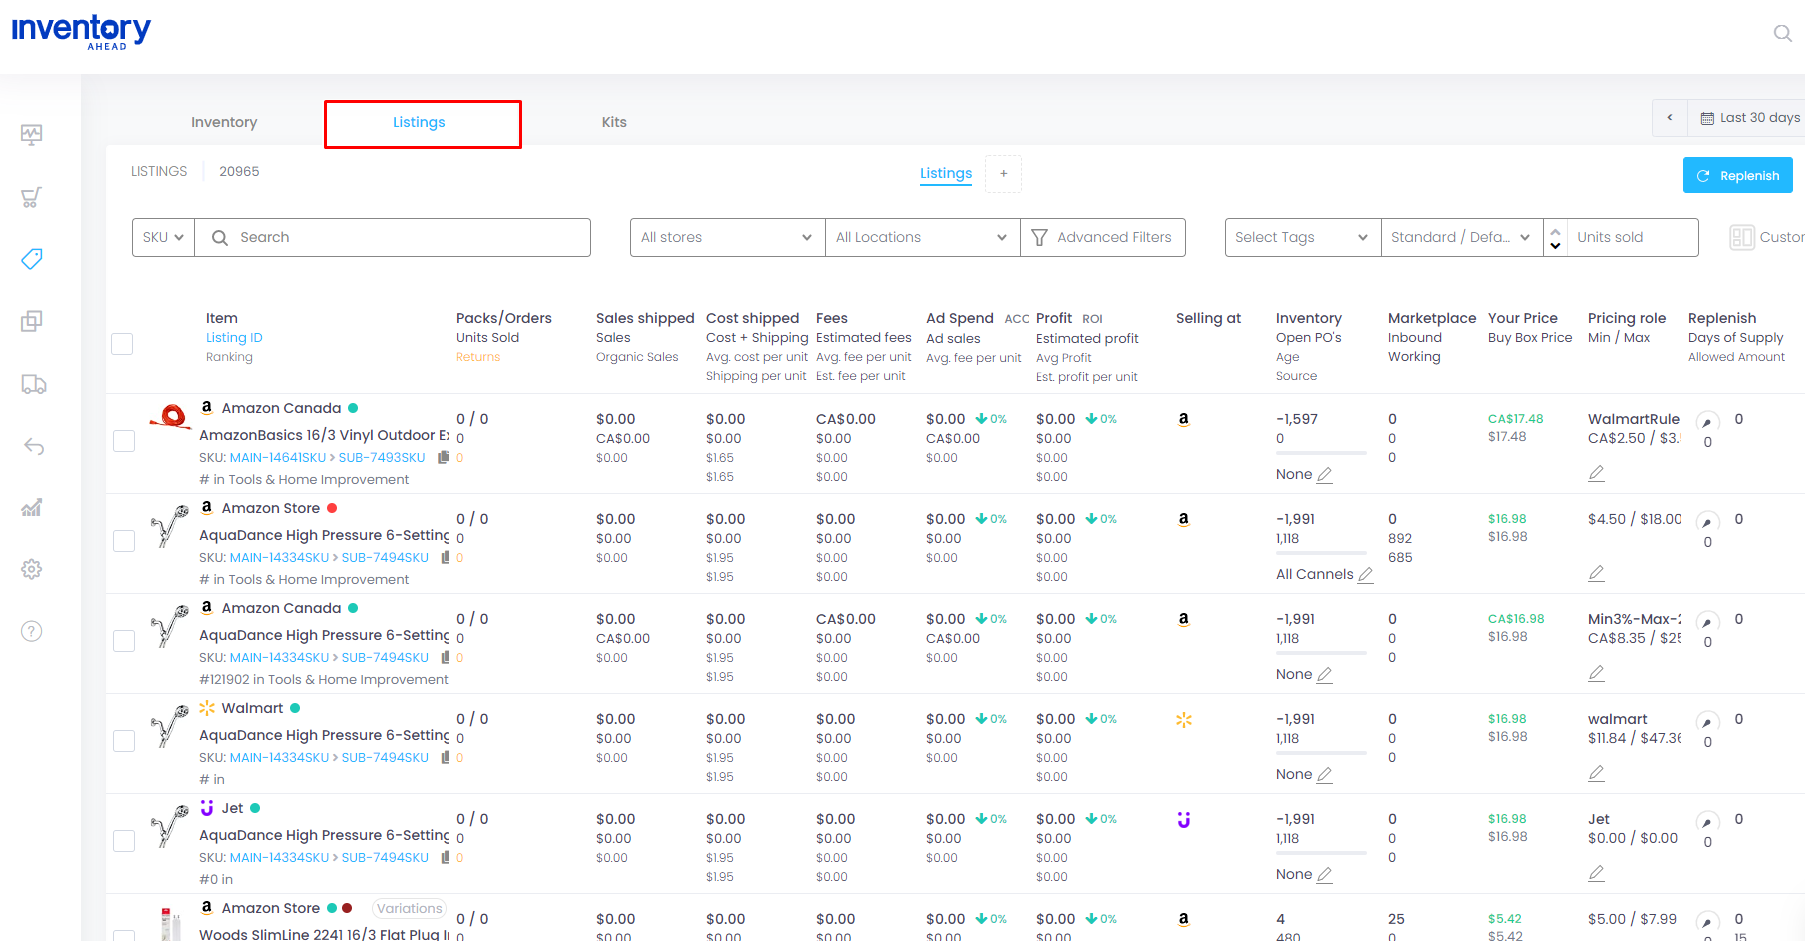Check the Jet AquaDance row checkbox

click(x=124, y=841)
